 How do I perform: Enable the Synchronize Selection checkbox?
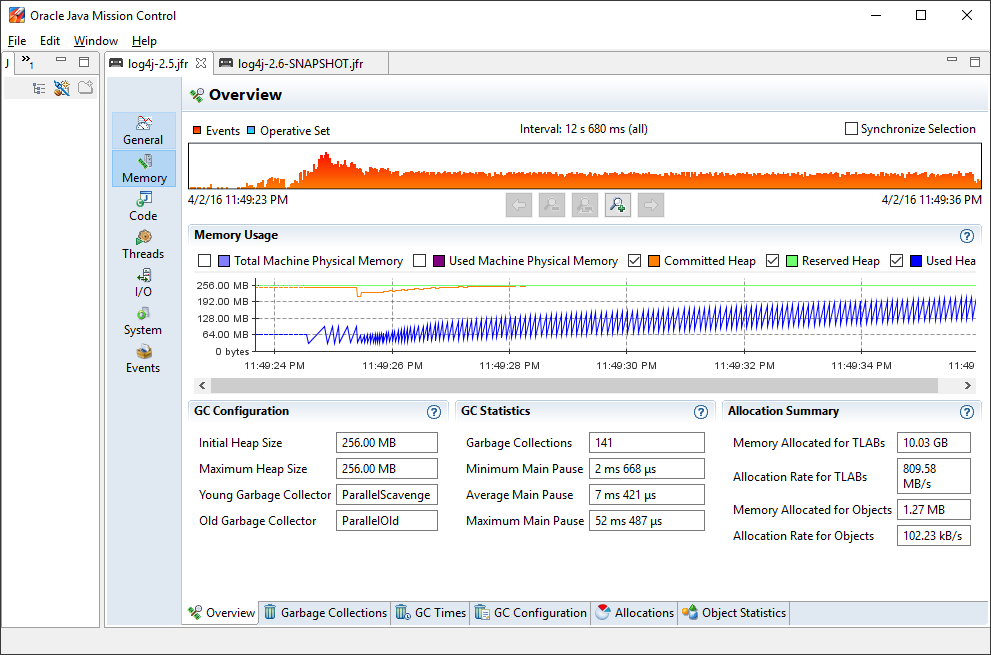point(852,129)
